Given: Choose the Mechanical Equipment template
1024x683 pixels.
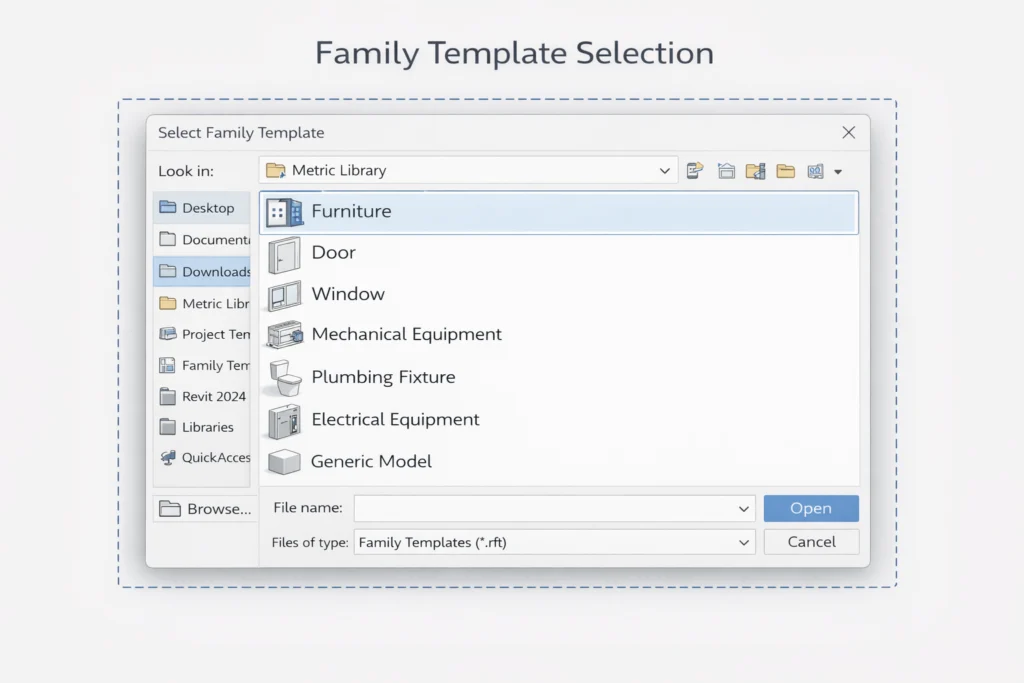Looking at the screenshot, I should [407, 334].
